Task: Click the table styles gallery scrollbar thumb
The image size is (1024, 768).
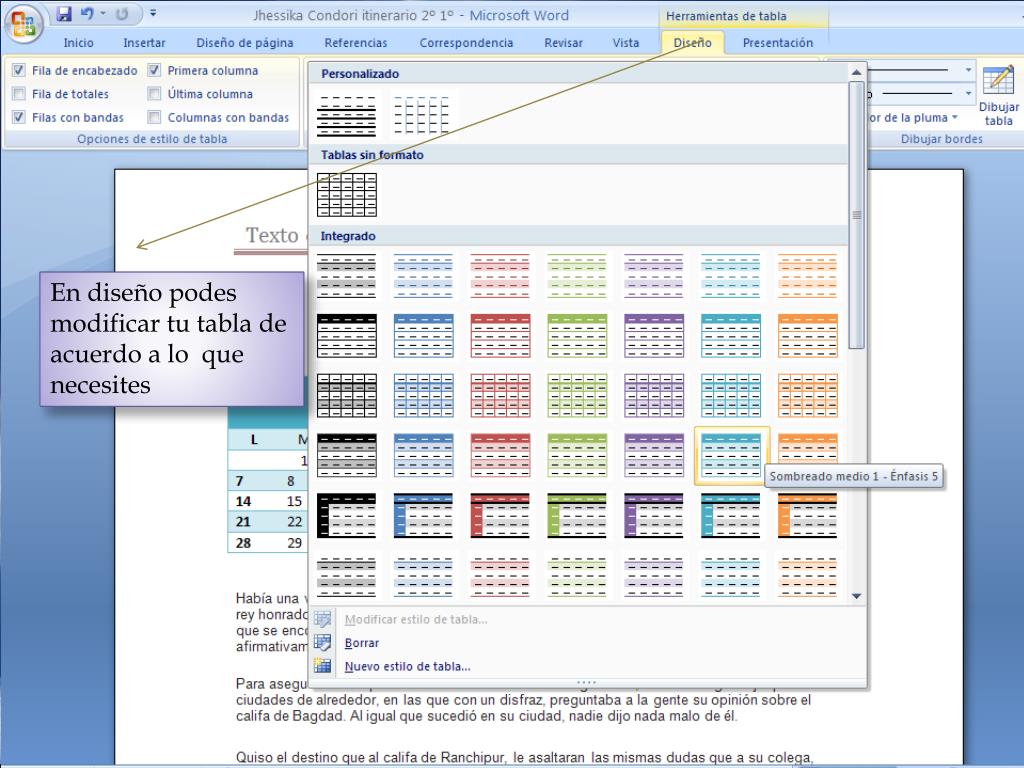Action: (856, 216)
